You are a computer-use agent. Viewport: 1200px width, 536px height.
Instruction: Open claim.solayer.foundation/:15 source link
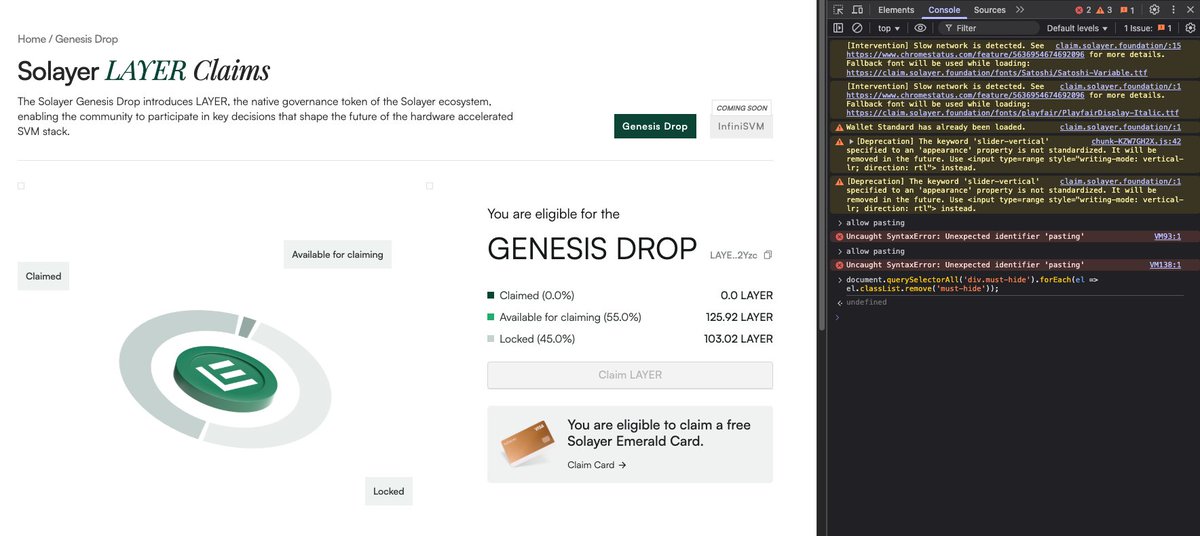[x=1118, y=46]
